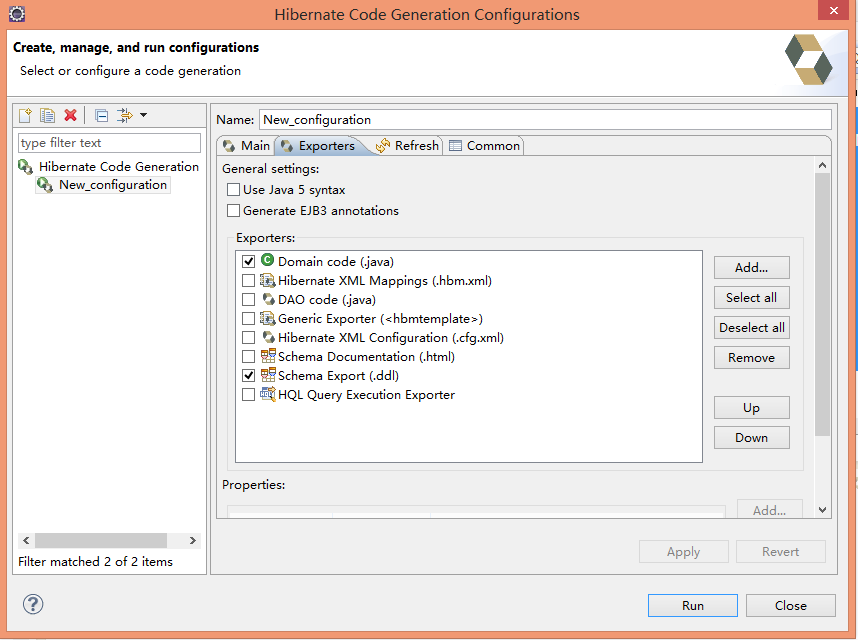Click the vertical scrollbar down arrow
858x640 pixels.
pos(822,510)
